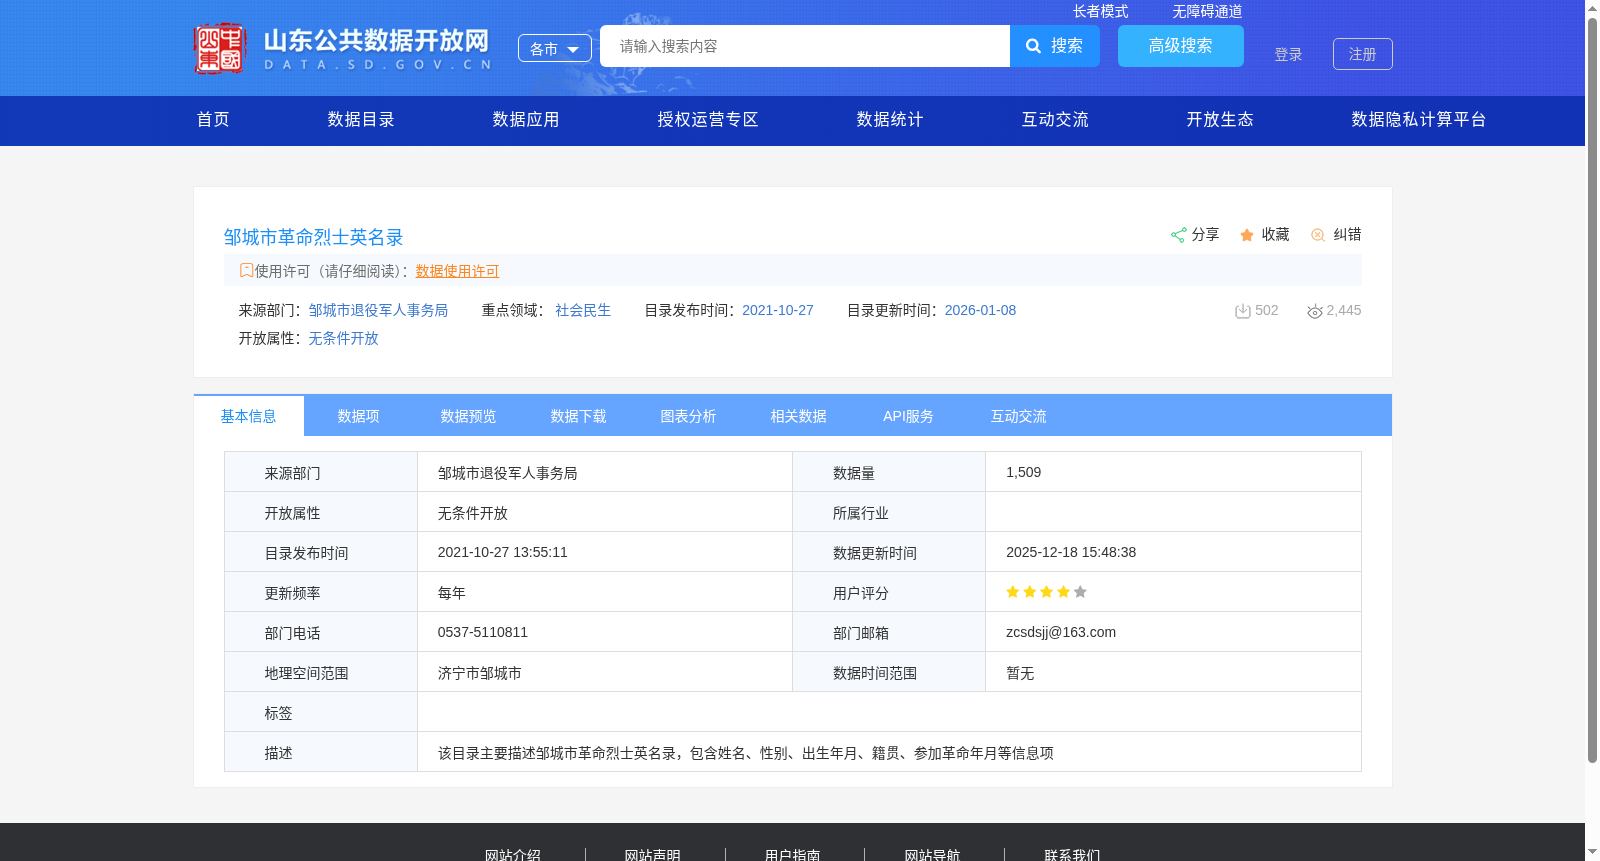Click the catalog update date 2026-01-08
1600x861 pixels.
(980, 310)
